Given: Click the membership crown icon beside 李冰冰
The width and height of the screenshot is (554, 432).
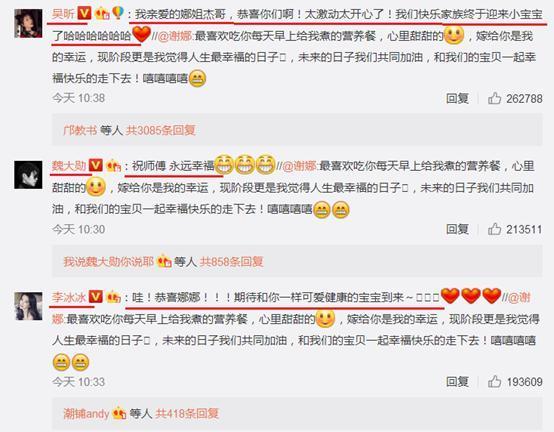Looking at the screenshot, I should [x=113, y=297].
